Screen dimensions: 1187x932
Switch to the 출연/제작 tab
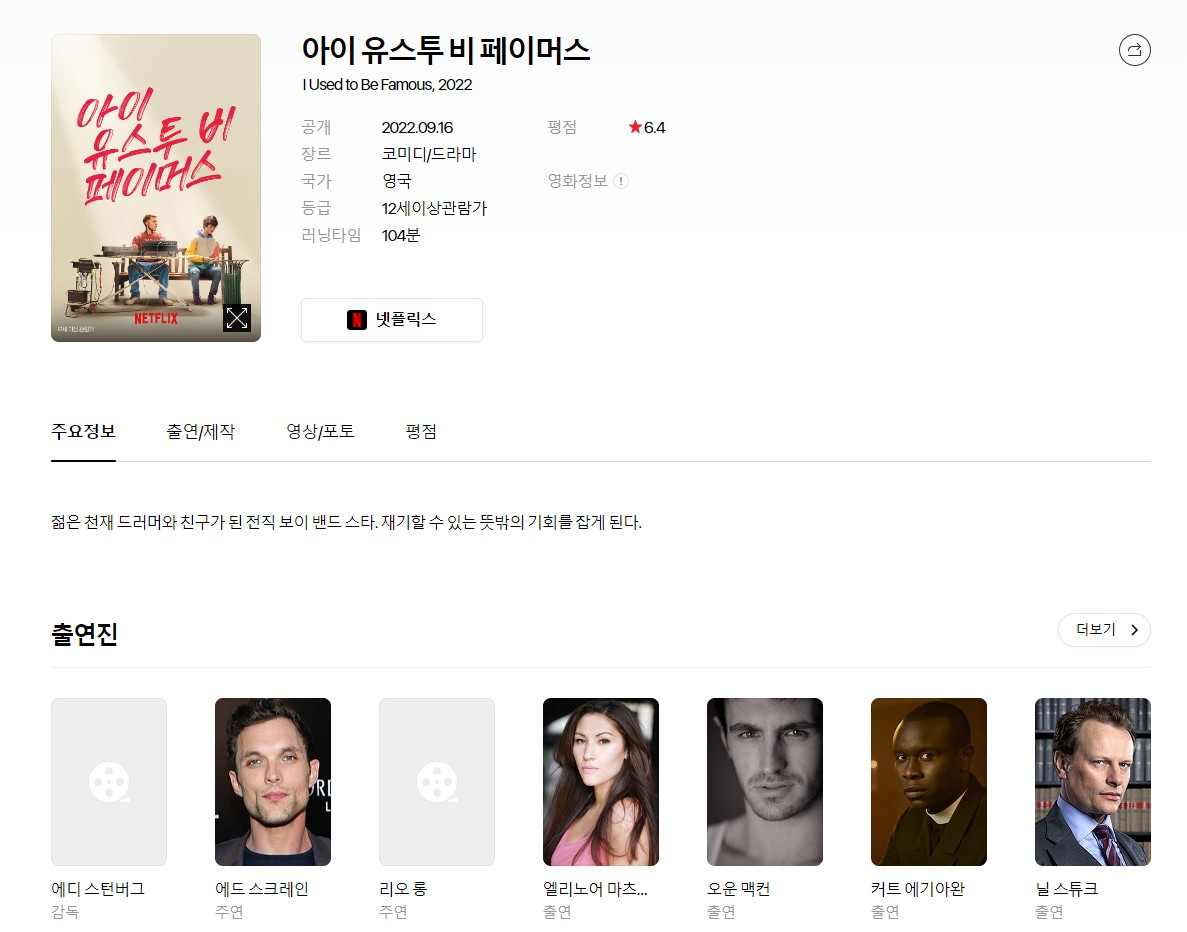[x=201, y=432]
